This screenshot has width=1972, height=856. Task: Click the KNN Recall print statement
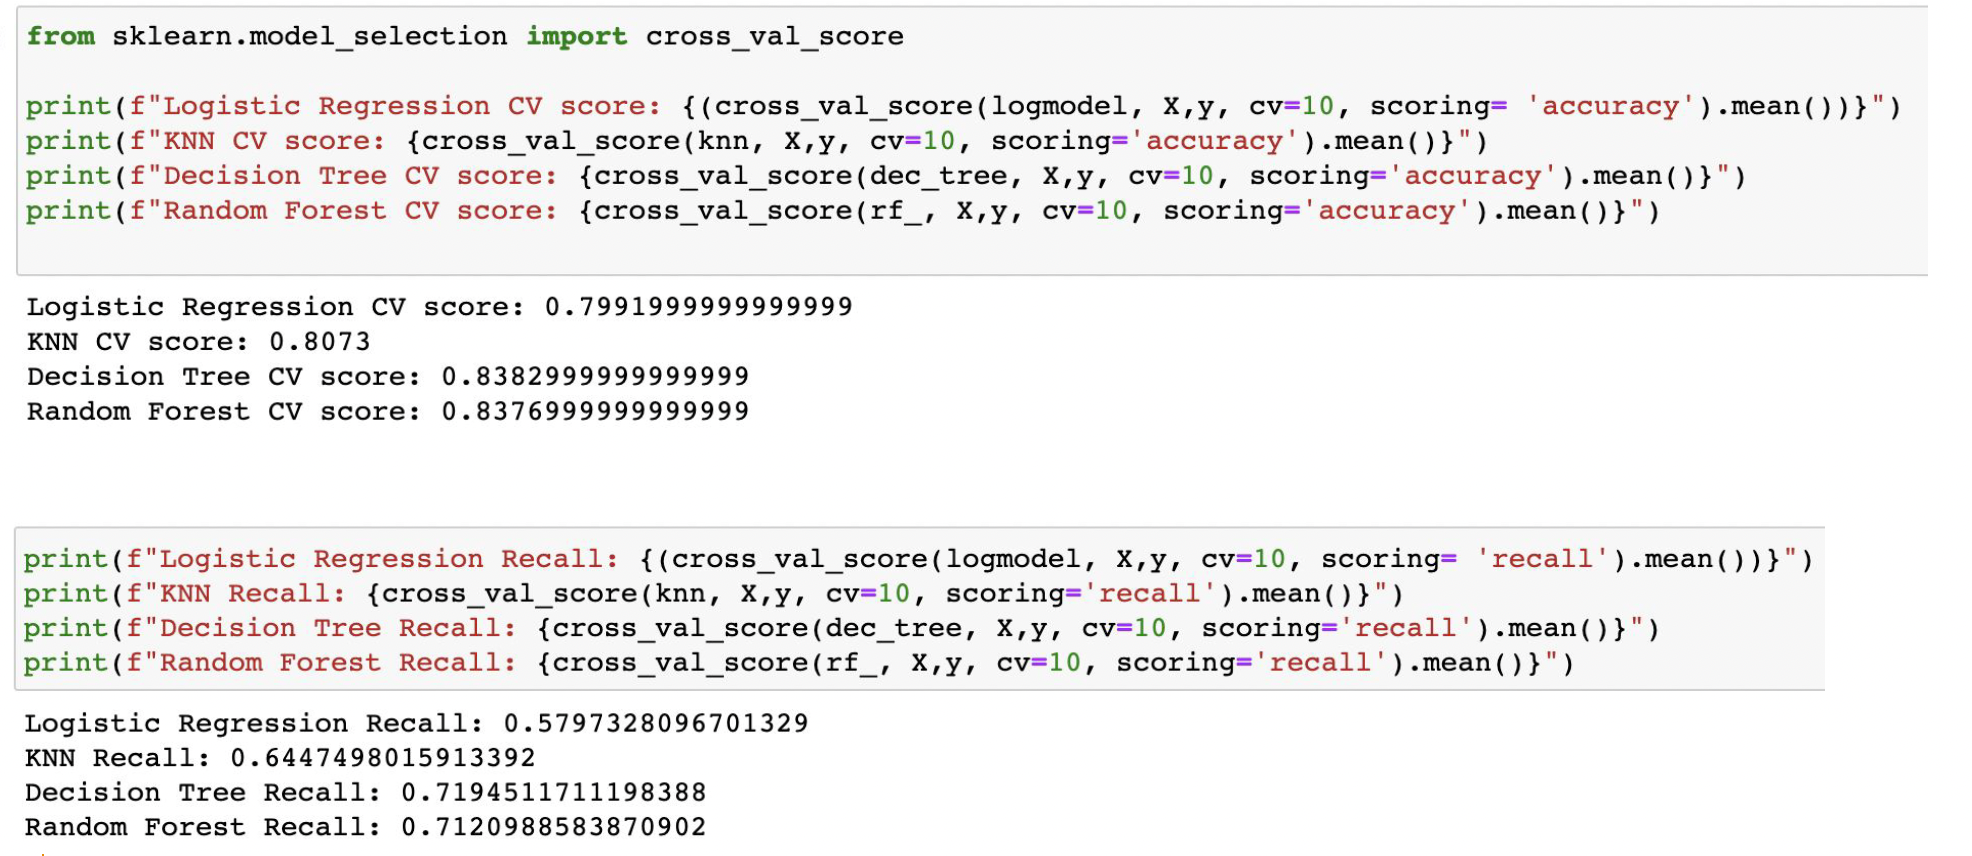pyautogui.click(x=714, y=594)
